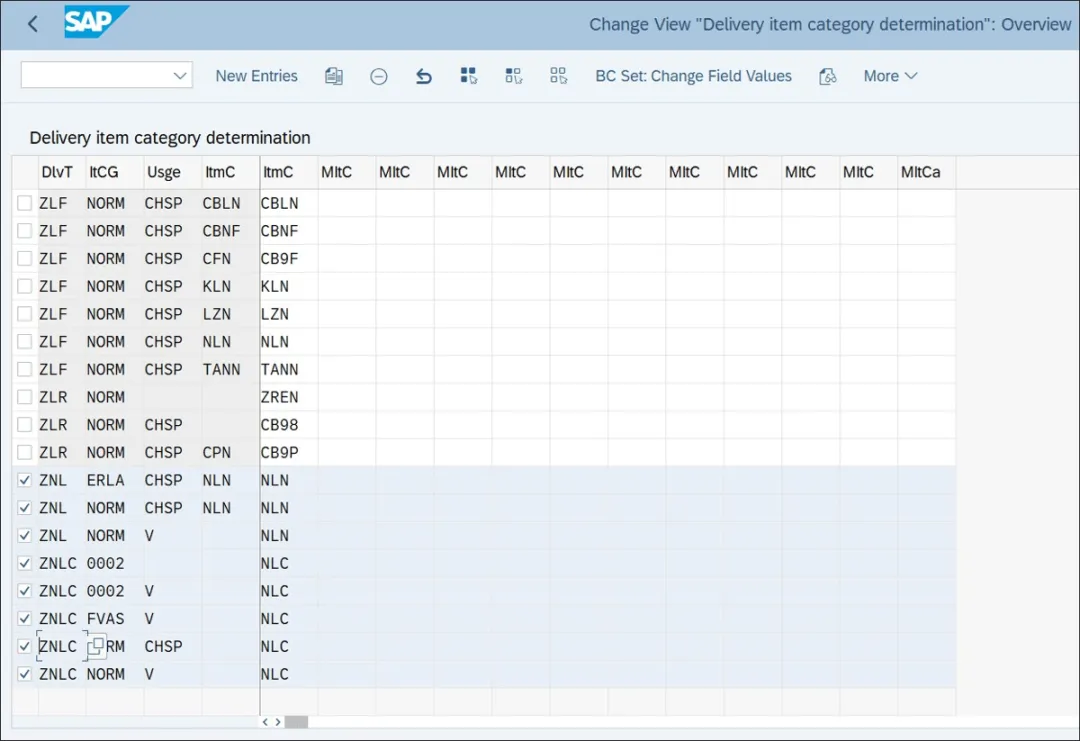Screen dimensions: 1080x741
Task: Click the value help icon in ZNLC row
Action: coord(96,646)
